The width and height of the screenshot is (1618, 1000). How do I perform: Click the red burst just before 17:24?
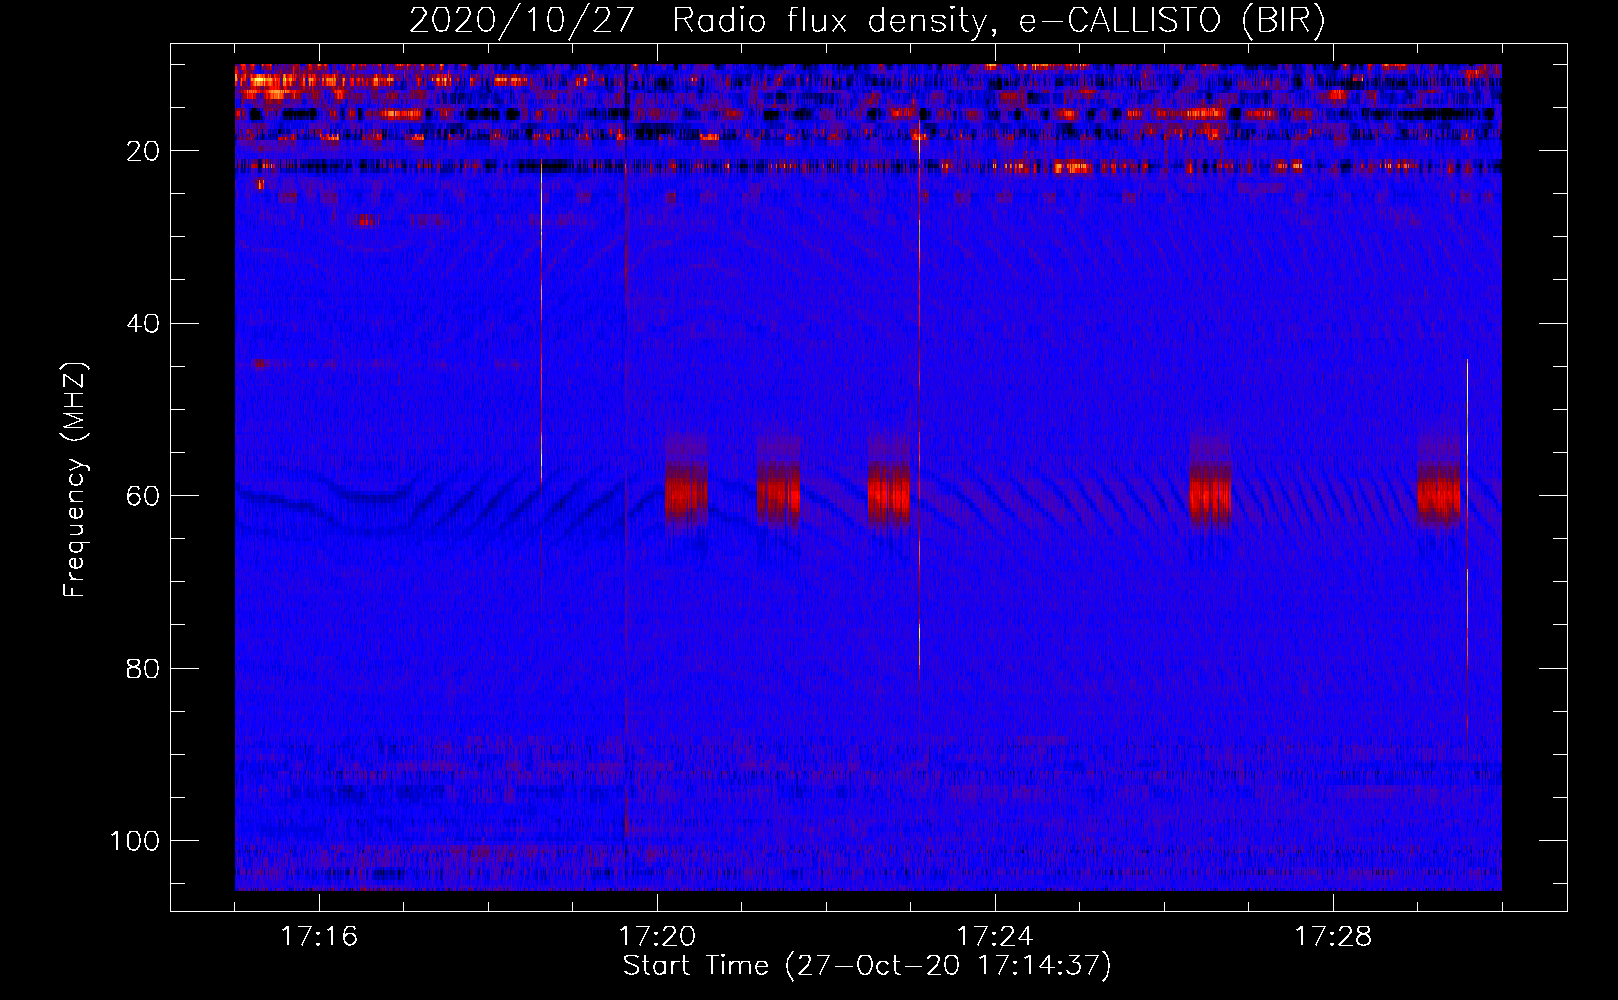tap(889, 493)
